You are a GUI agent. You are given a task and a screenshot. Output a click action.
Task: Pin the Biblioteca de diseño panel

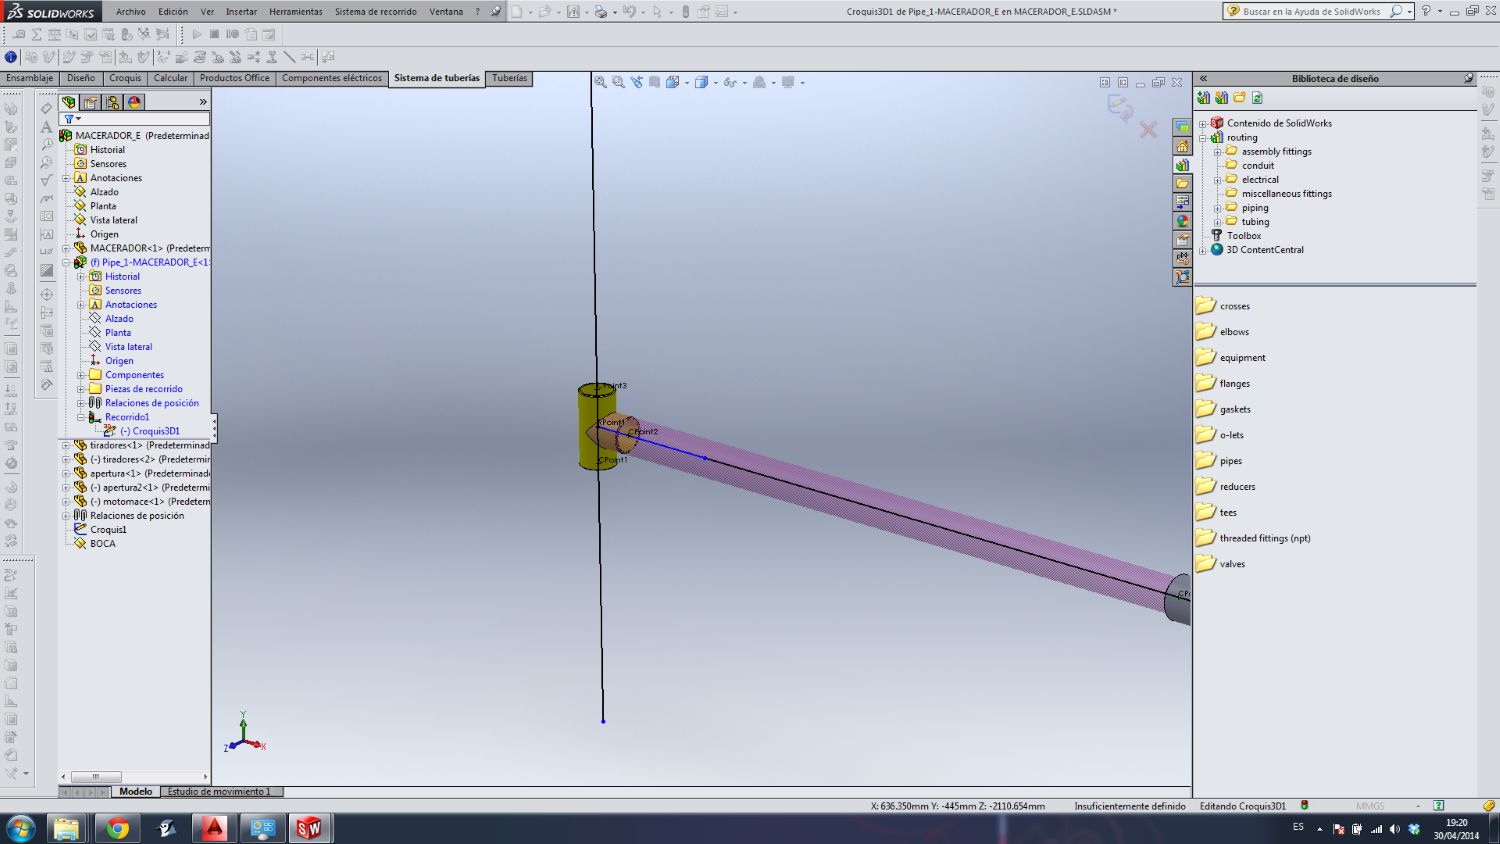click(x=1468, y=78)
